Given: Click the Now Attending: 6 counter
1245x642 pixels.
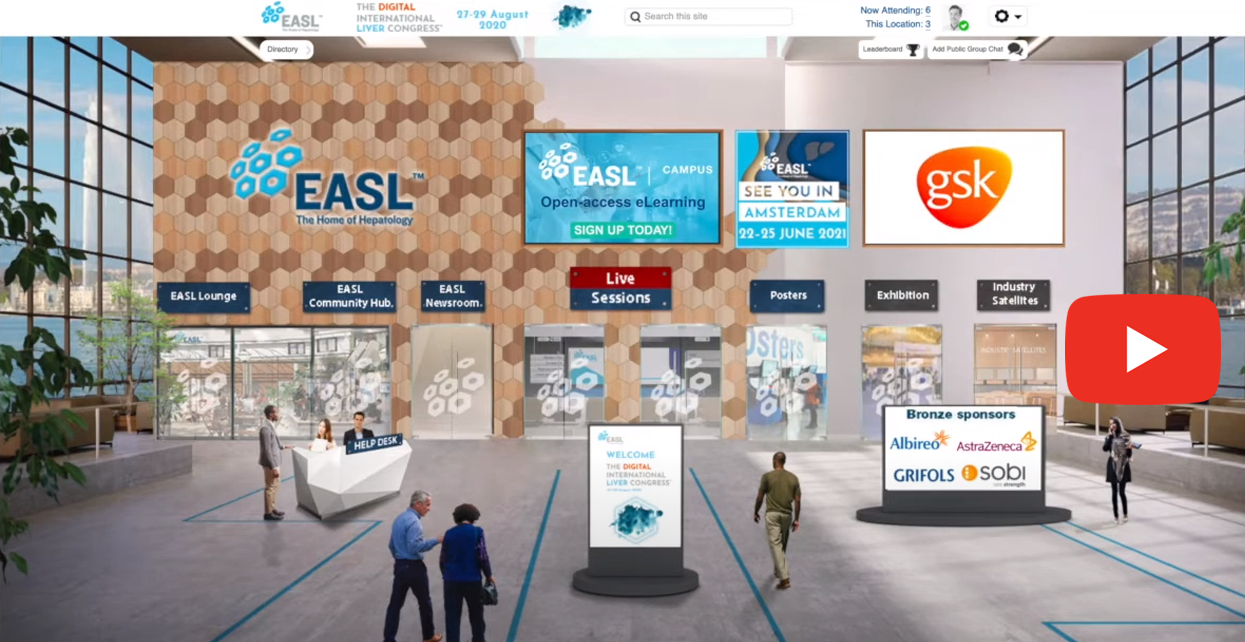Looking at the screenshot, I should tap(895, 10).
